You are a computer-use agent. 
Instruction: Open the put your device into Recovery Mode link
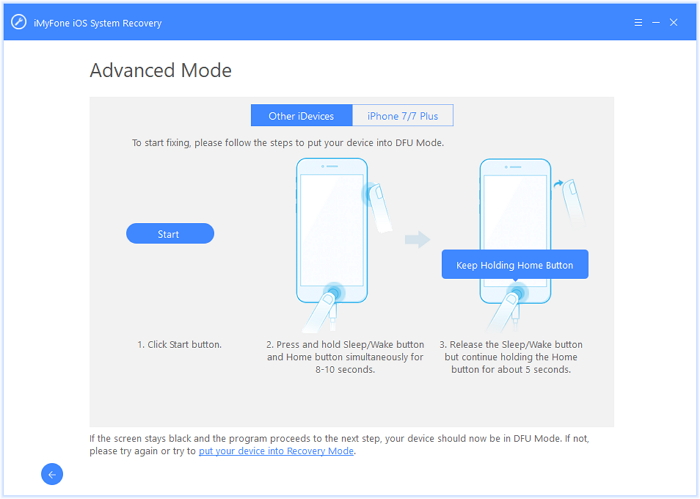coord(276,451)
